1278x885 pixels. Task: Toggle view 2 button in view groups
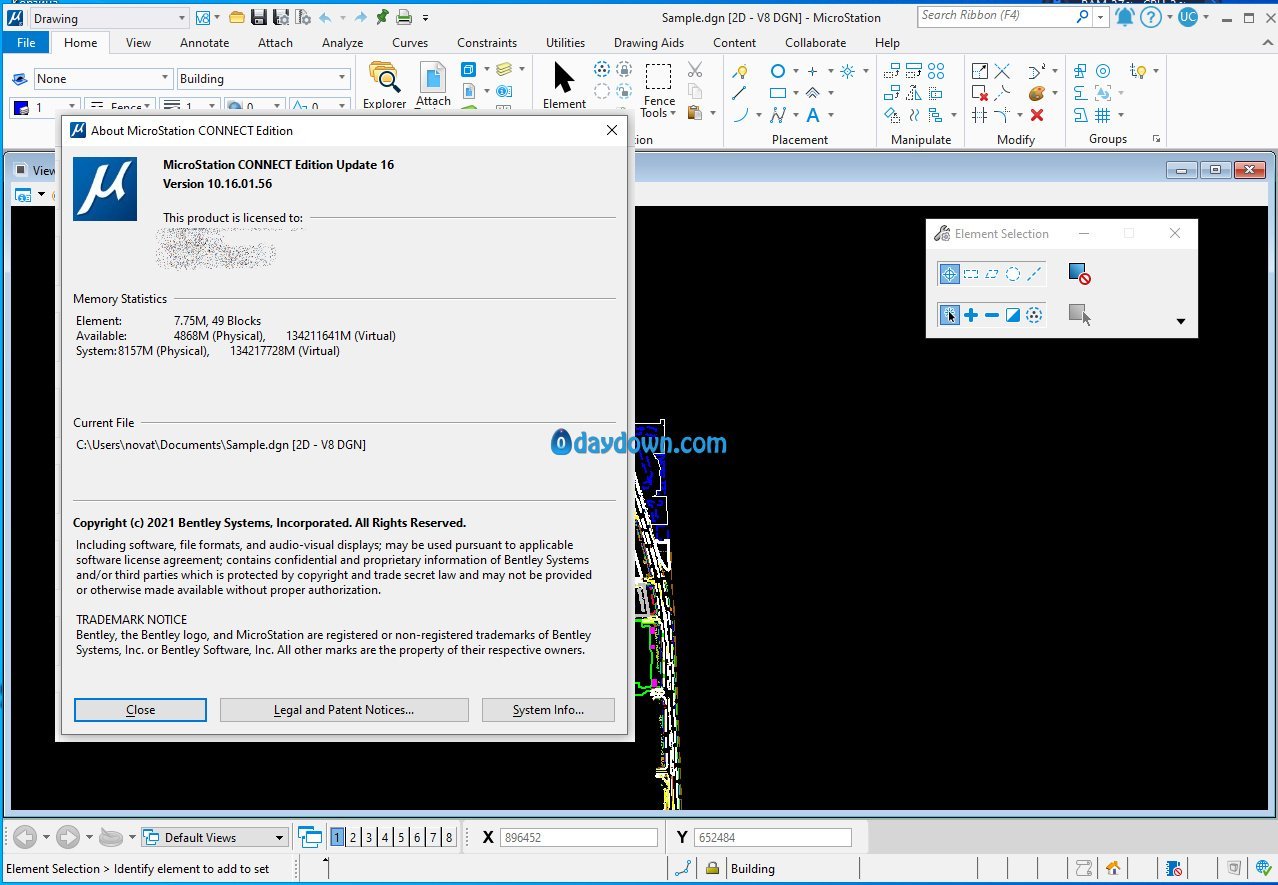353,837
